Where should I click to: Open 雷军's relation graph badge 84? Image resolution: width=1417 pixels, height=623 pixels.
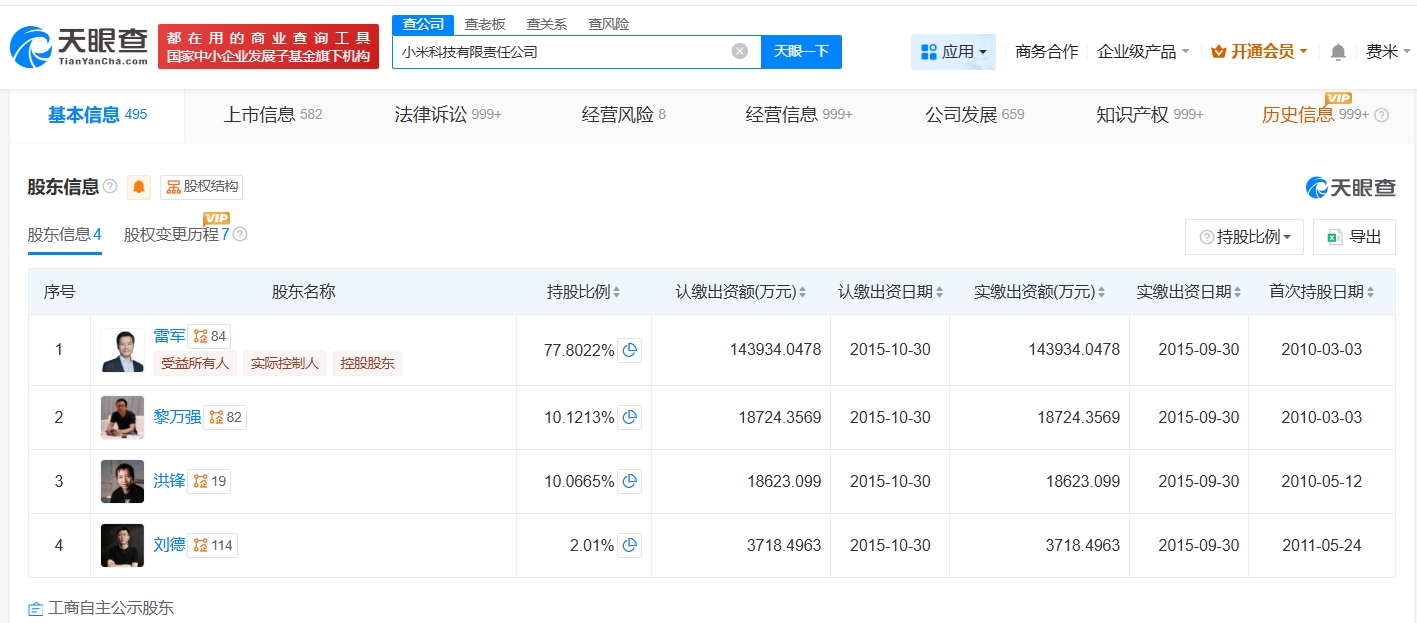210,337
